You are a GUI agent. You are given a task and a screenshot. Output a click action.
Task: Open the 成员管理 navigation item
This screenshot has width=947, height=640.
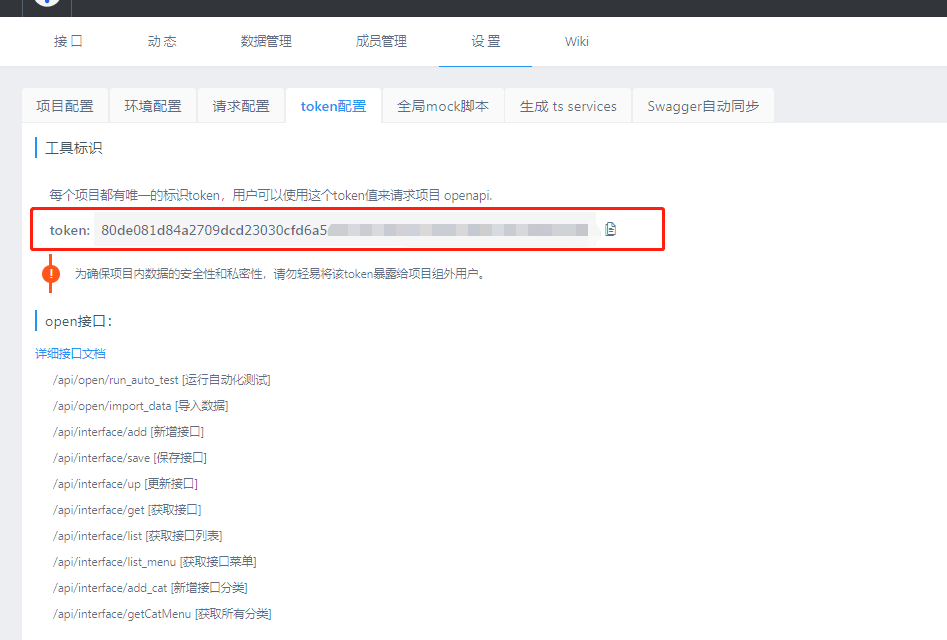click(x=380, y=42)
